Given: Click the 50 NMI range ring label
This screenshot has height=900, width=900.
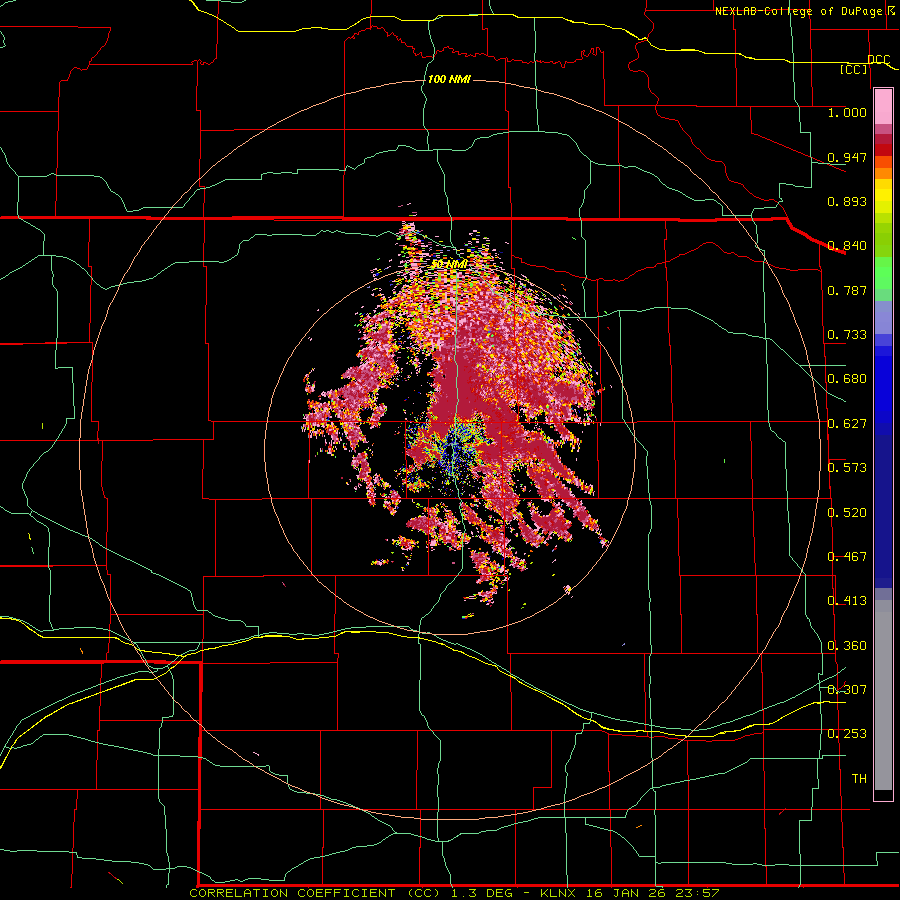Looking at the screenshot, I should pyautogui.click(x=449, y=264).
